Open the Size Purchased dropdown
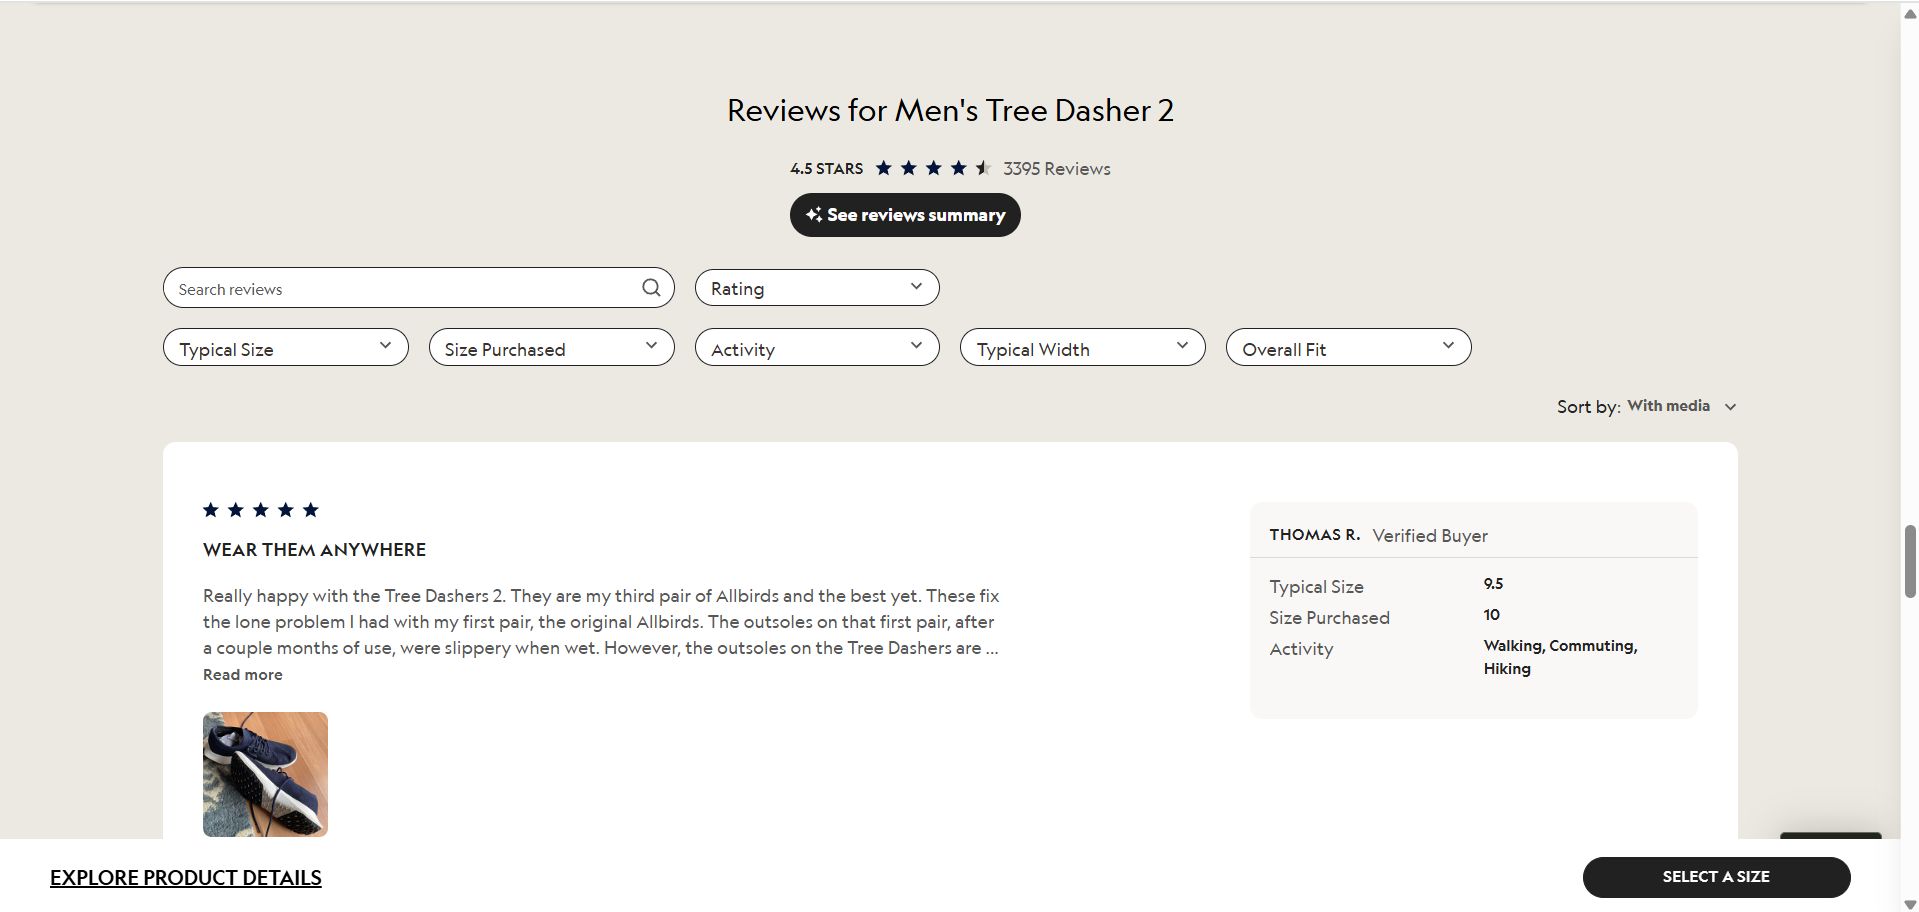 coord(552,348)
